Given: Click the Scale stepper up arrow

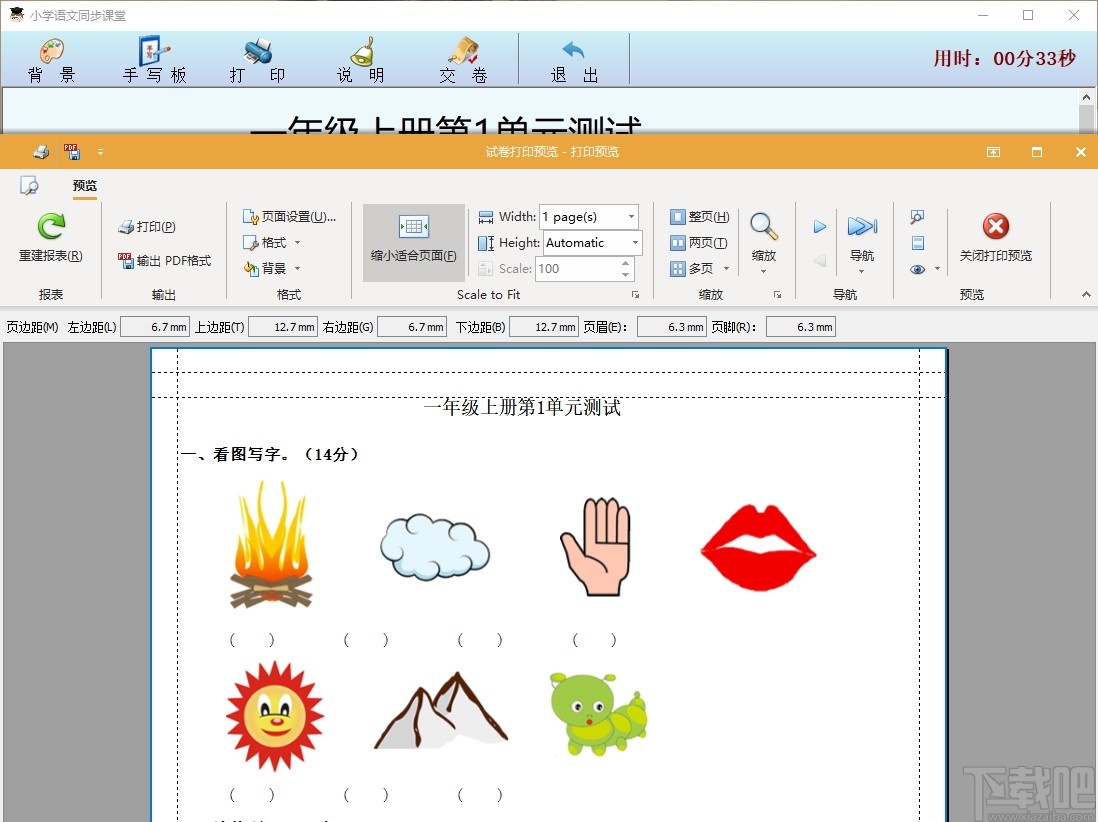Looking at the screenshot, I should coord(627,262).
